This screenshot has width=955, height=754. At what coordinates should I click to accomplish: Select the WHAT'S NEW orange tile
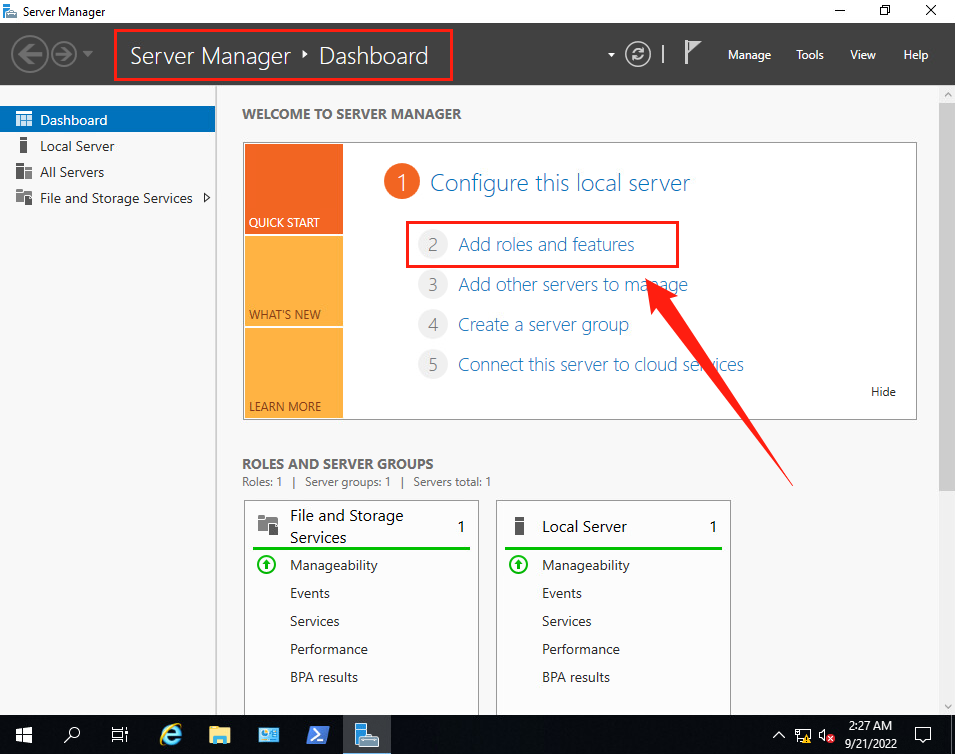point(293,281)
